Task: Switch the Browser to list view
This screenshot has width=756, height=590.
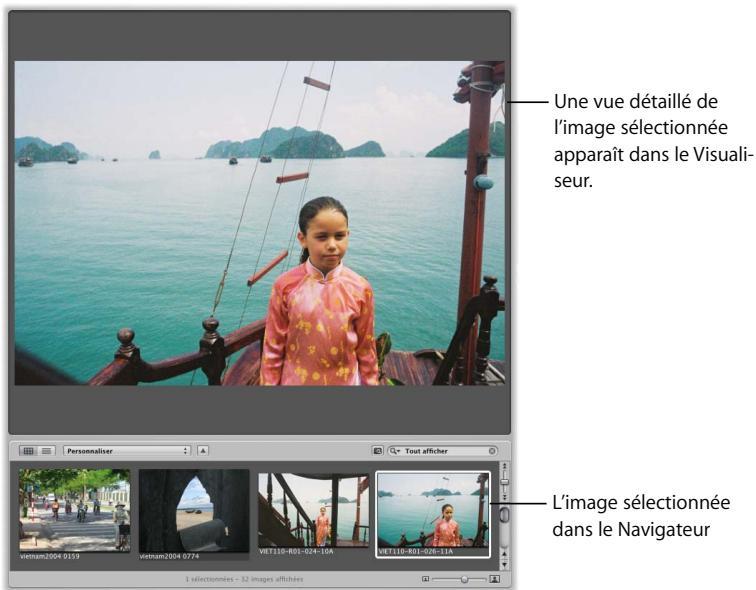Action: tap(47, 451)
